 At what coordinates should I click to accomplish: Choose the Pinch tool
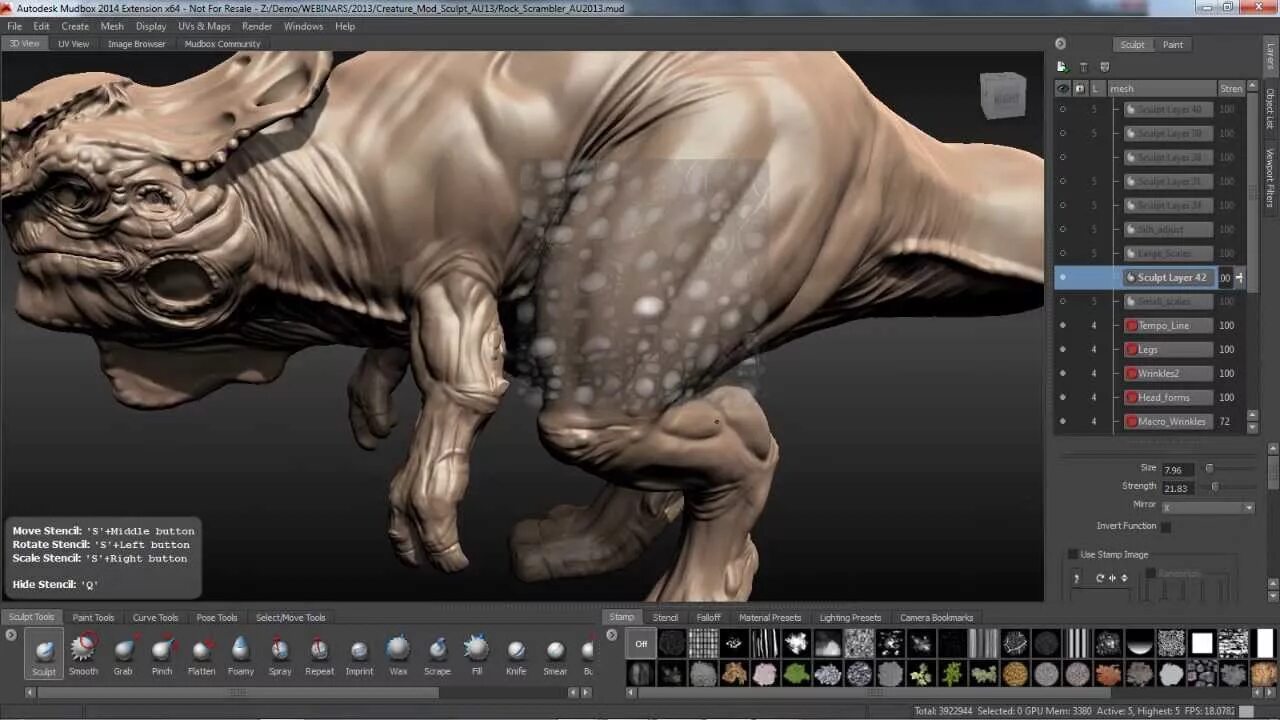click(162, 654)
